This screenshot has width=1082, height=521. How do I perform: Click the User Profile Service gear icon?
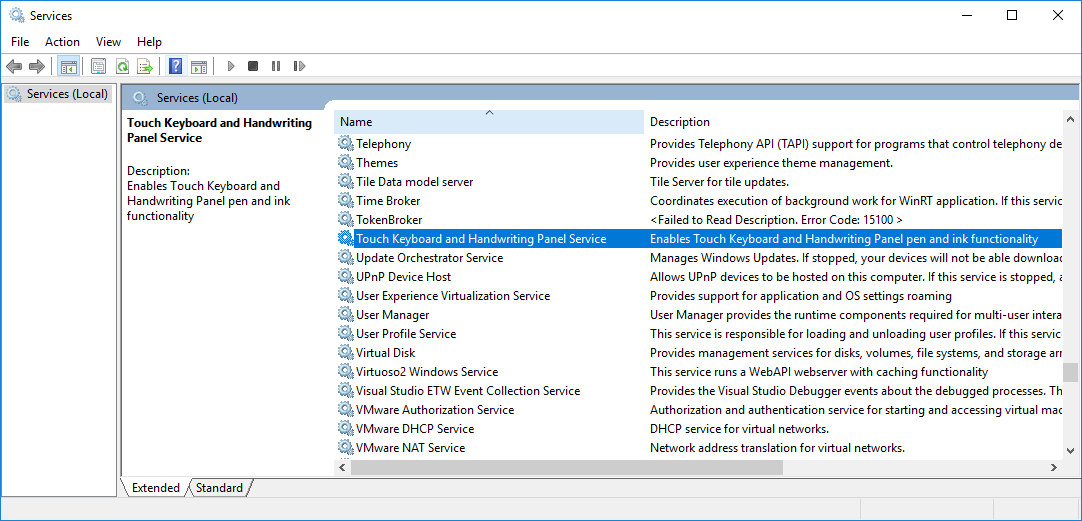click(x=345, y=333)
